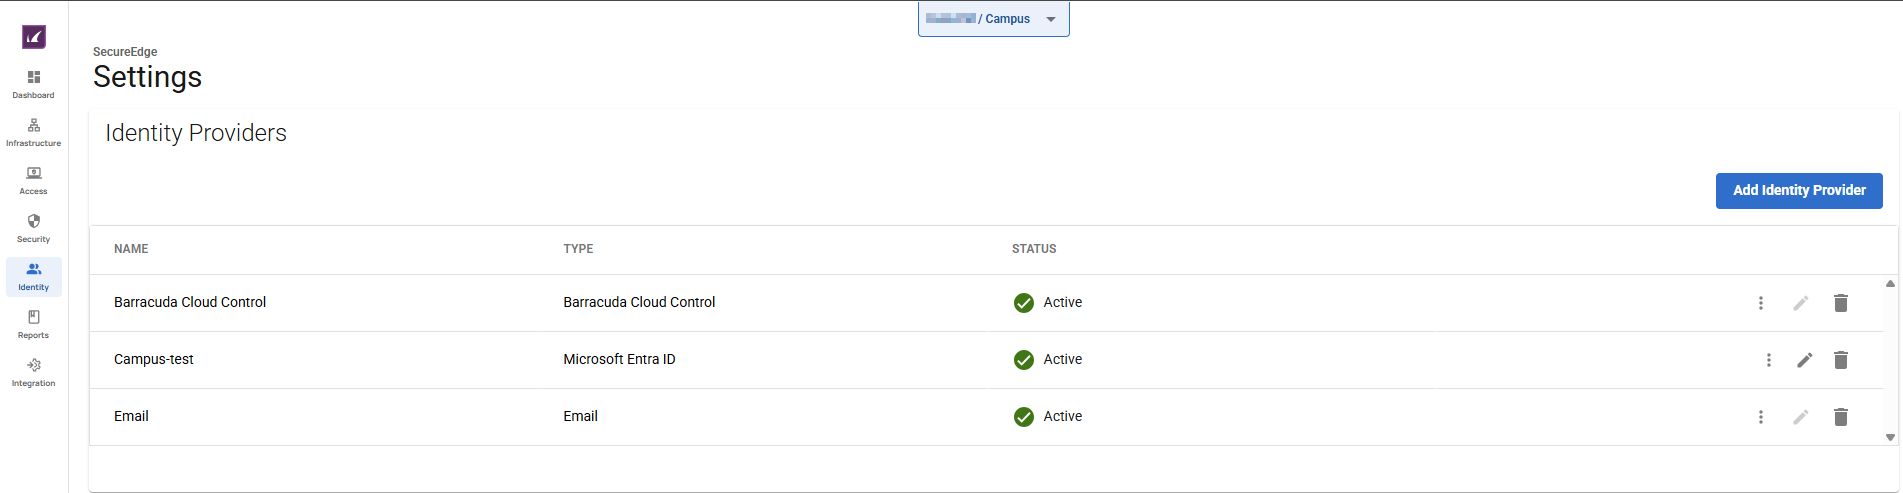This screenshot has height=493, width=1903.
Task: Open the Dashboard section
Action: pyautogui.click(x=34, y=84)
